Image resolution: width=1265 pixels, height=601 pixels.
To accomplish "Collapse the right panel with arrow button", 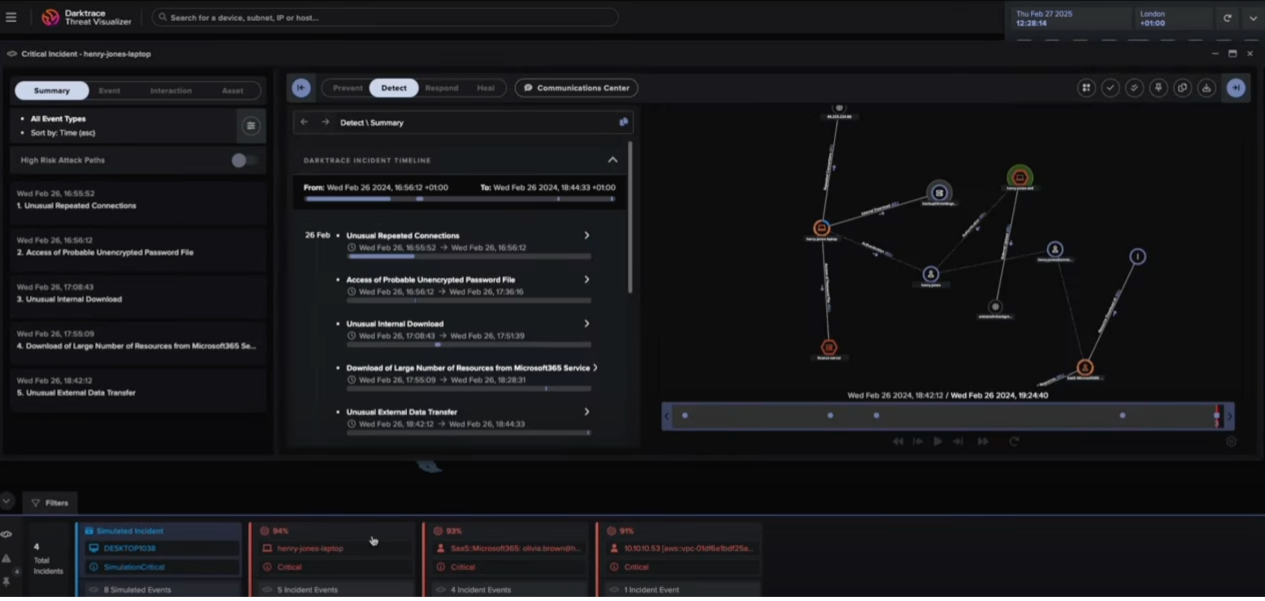I will coord(1236,88).
